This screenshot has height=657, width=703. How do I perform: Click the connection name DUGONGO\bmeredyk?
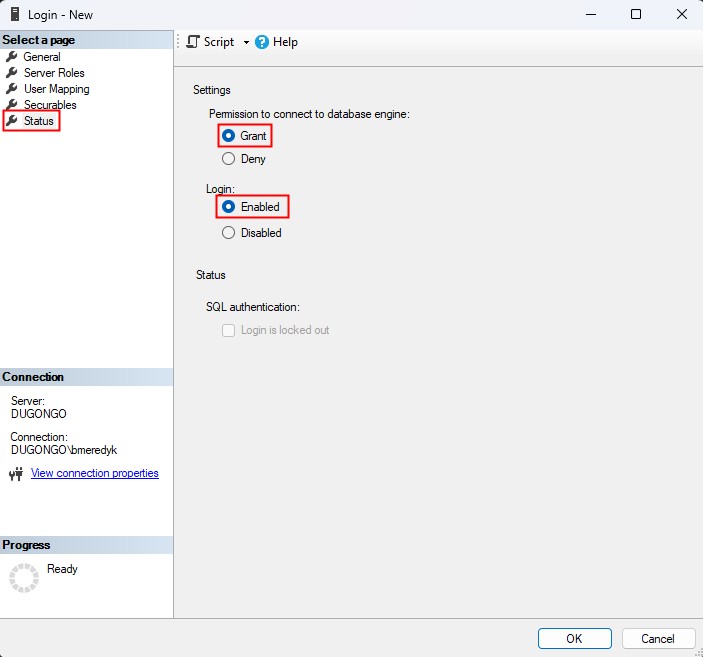[x=64, y=450]
